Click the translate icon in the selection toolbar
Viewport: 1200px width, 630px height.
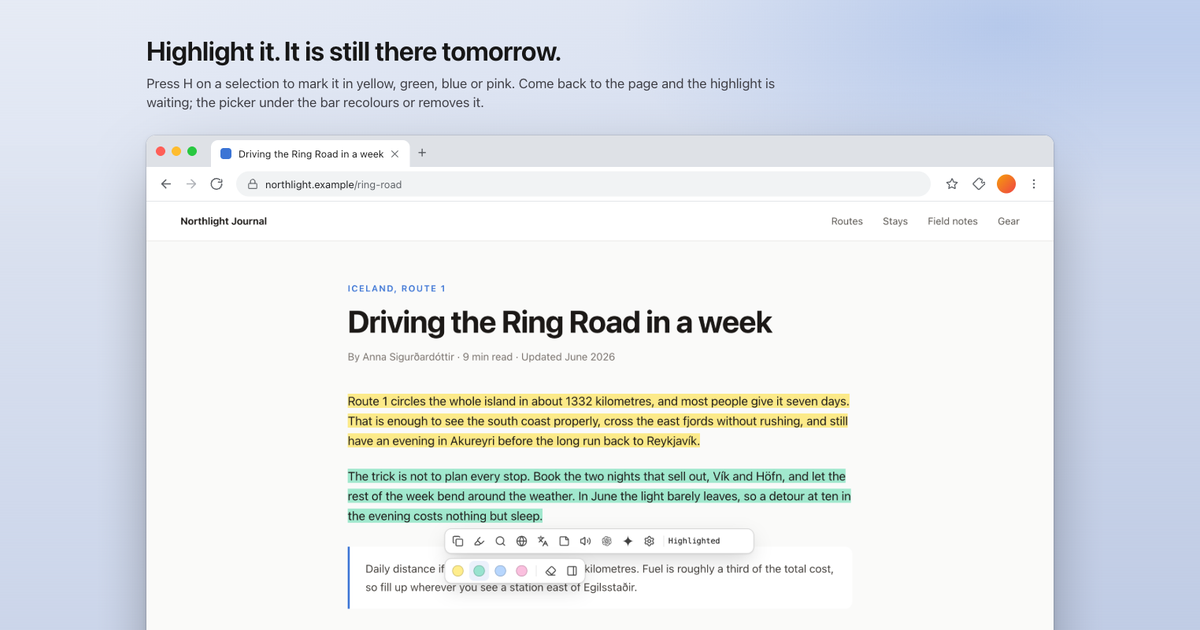click(x=543, y=541)
